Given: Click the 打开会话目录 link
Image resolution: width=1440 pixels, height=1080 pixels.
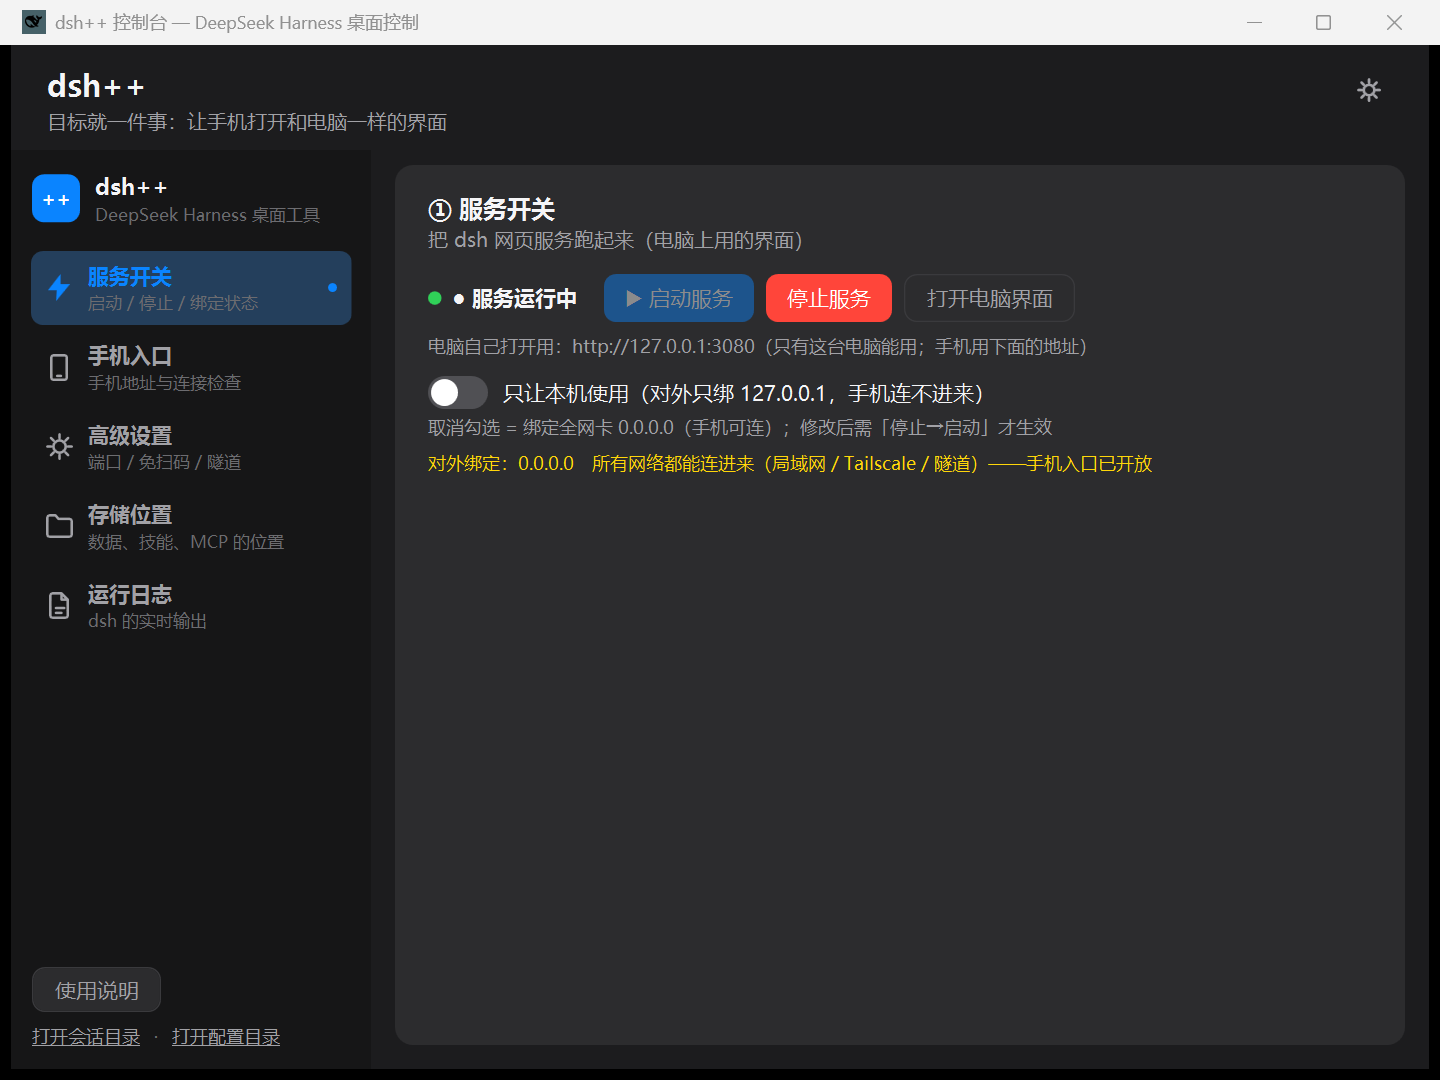Looking at the screenshot, I should pos(86,1037).
